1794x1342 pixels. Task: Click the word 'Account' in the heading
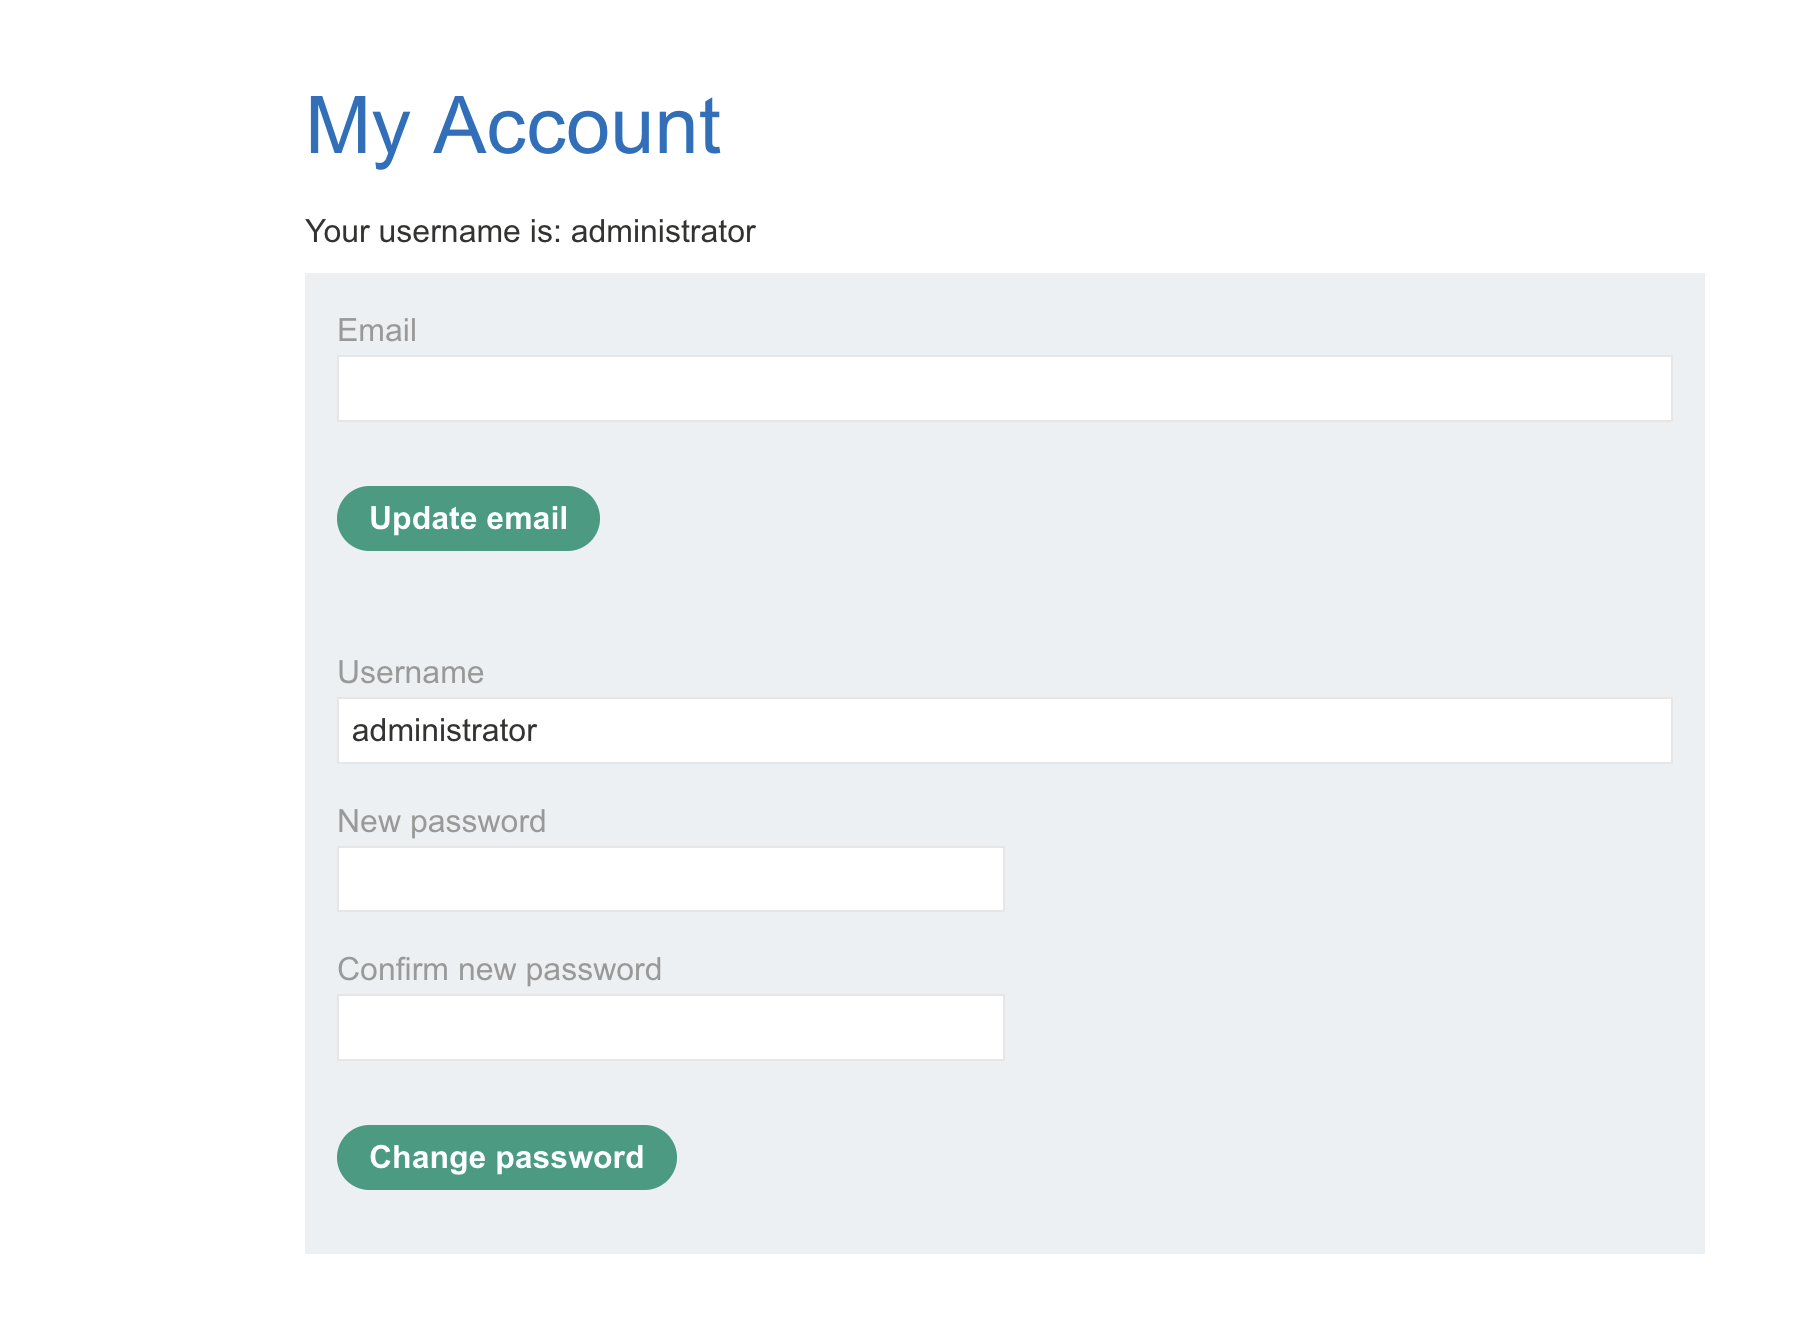(x=576, y=126)
